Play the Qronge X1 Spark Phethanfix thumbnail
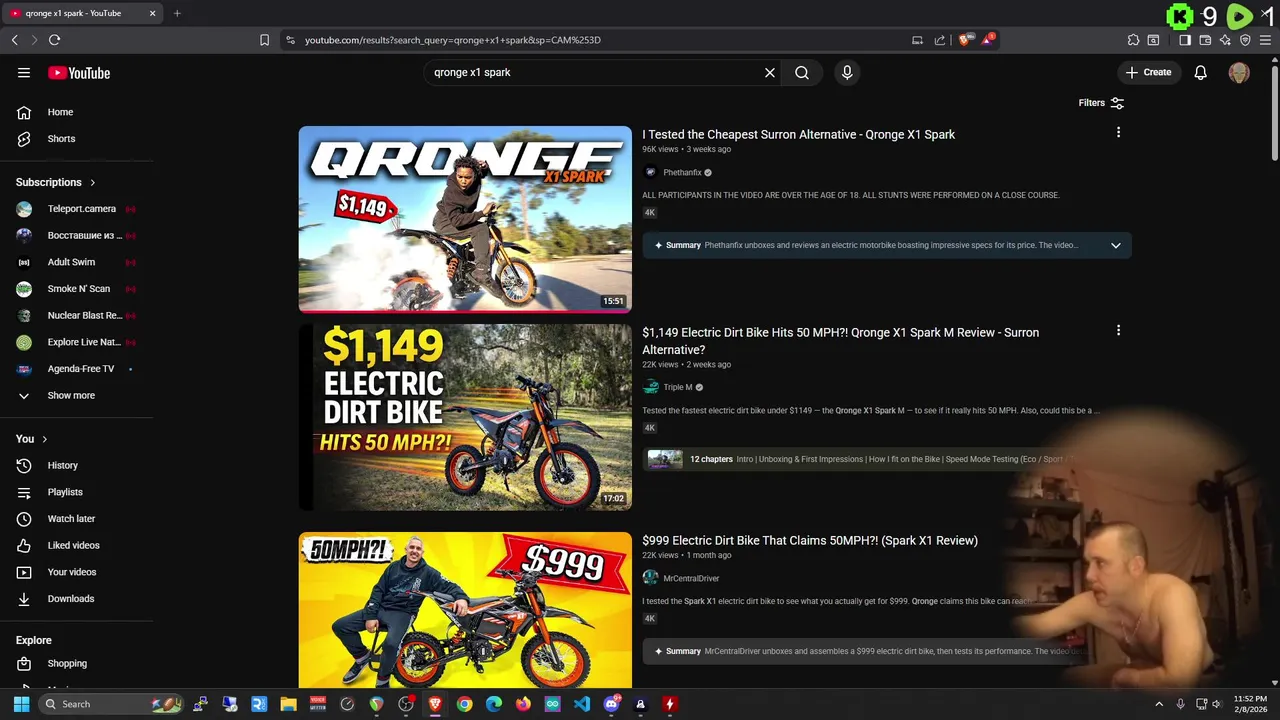This screenshot has width=1280, height=720. 465,219
